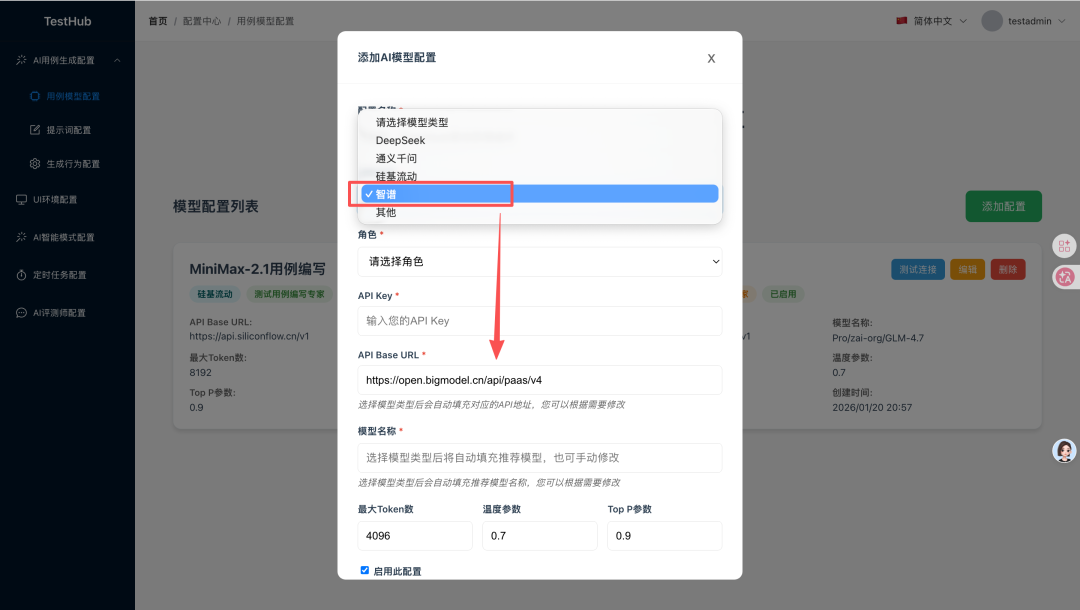
Task: Click the testadmin user avatar
Action: (992, 21)
